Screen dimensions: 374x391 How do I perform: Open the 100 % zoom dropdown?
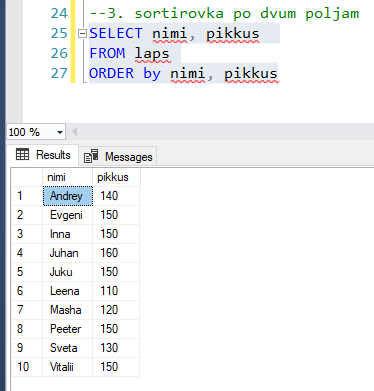60,132
